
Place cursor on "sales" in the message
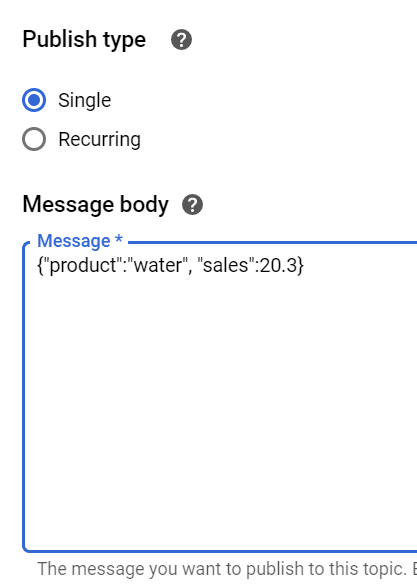click(226, 266)
